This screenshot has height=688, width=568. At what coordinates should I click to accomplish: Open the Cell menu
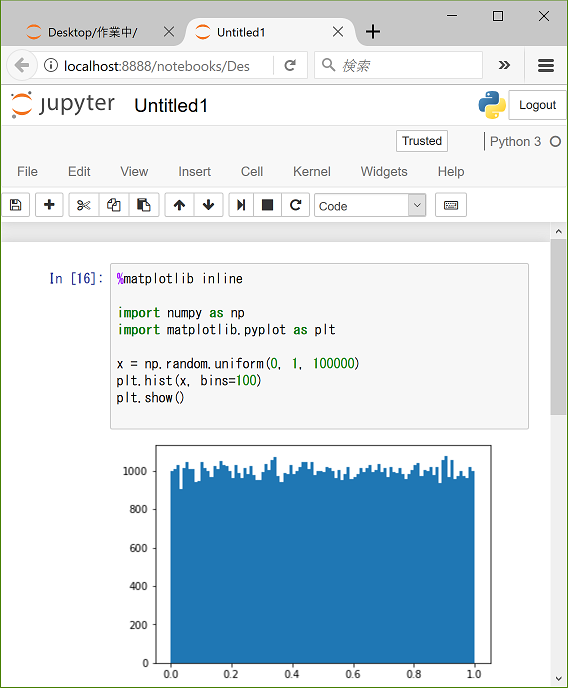(x=252, y=172)
